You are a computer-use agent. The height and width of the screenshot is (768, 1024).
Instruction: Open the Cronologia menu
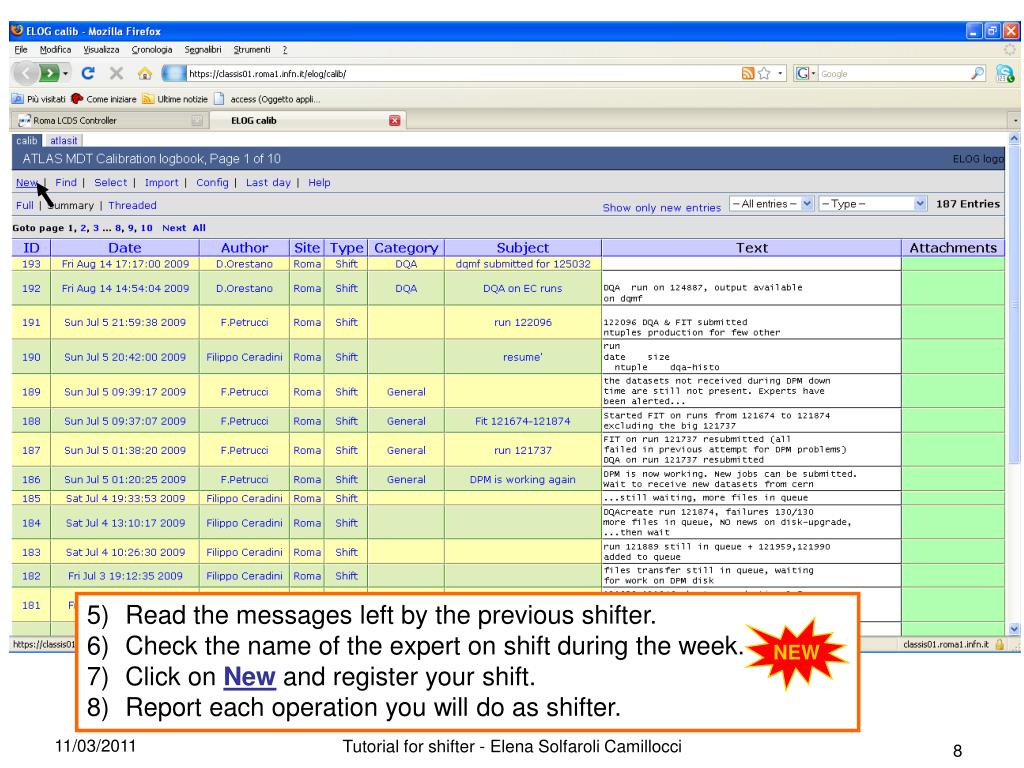coord(152,50)
